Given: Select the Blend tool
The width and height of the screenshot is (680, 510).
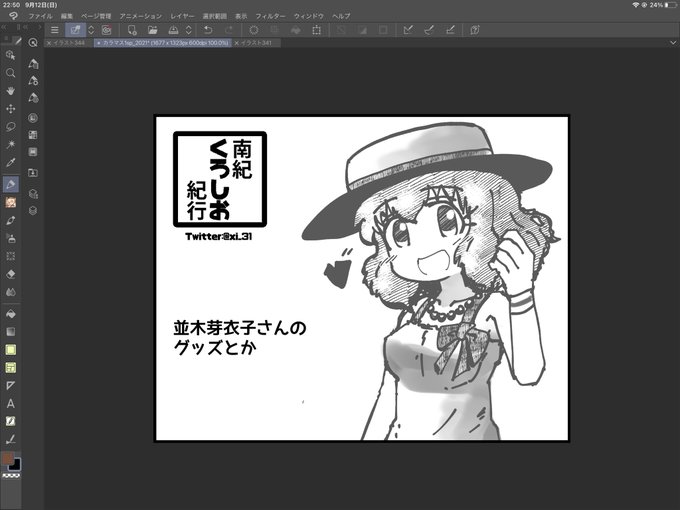Looking at the screenshot, I should click(10, 292).
